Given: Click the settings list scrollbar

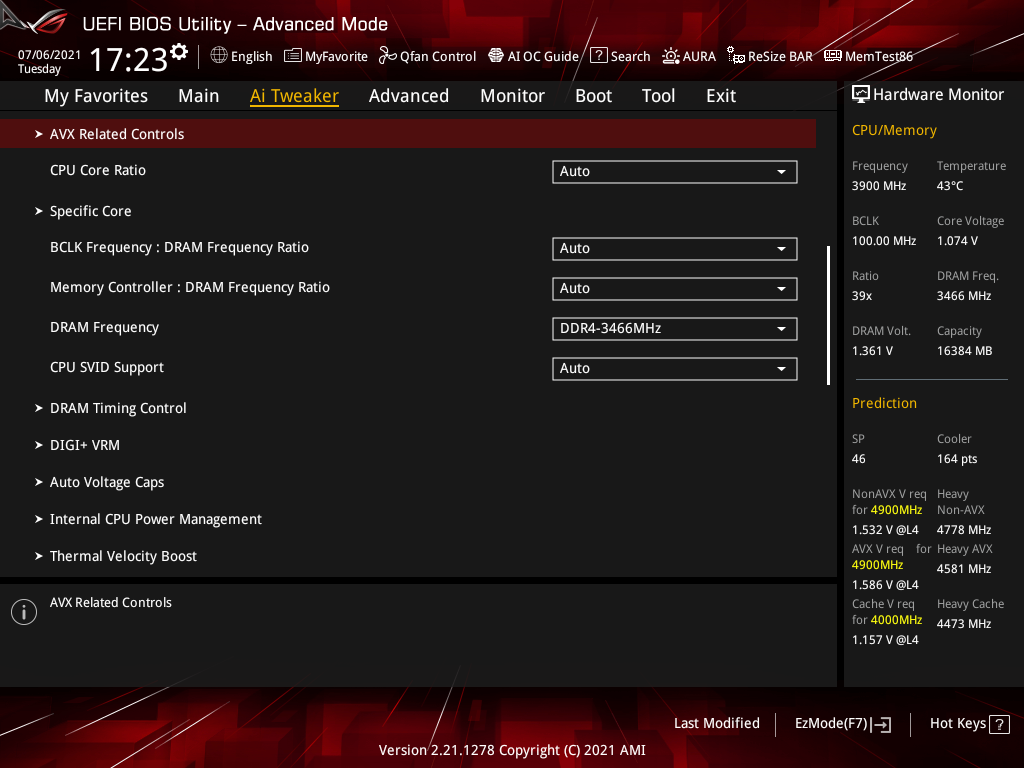Looking at the screenshot, I should pos(829,315).
